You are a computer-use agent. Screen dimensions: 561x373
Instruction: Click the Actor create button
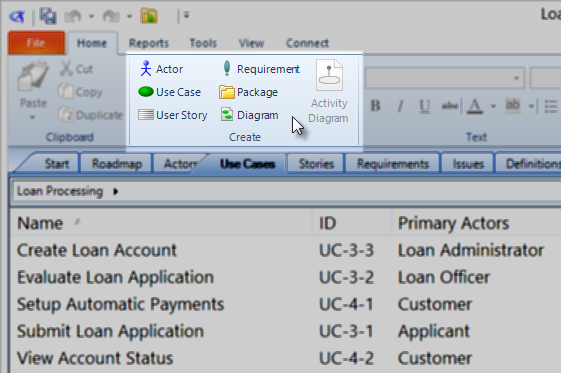coord(161,69)
